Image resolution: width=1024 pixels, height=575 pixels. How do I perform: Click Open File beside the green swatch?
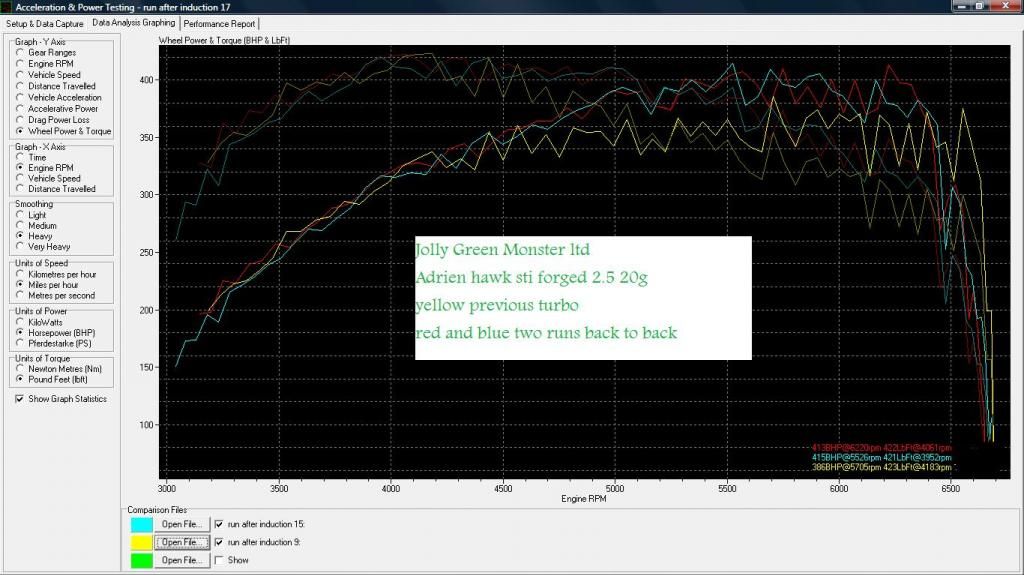(x=185, y=560)
